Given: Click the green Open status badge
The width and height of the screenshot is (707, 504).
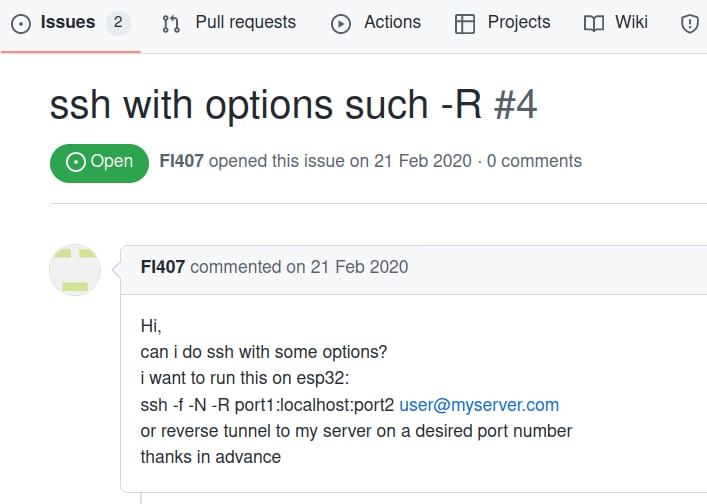Looking at the screenshot, I should tap(92, 162).
